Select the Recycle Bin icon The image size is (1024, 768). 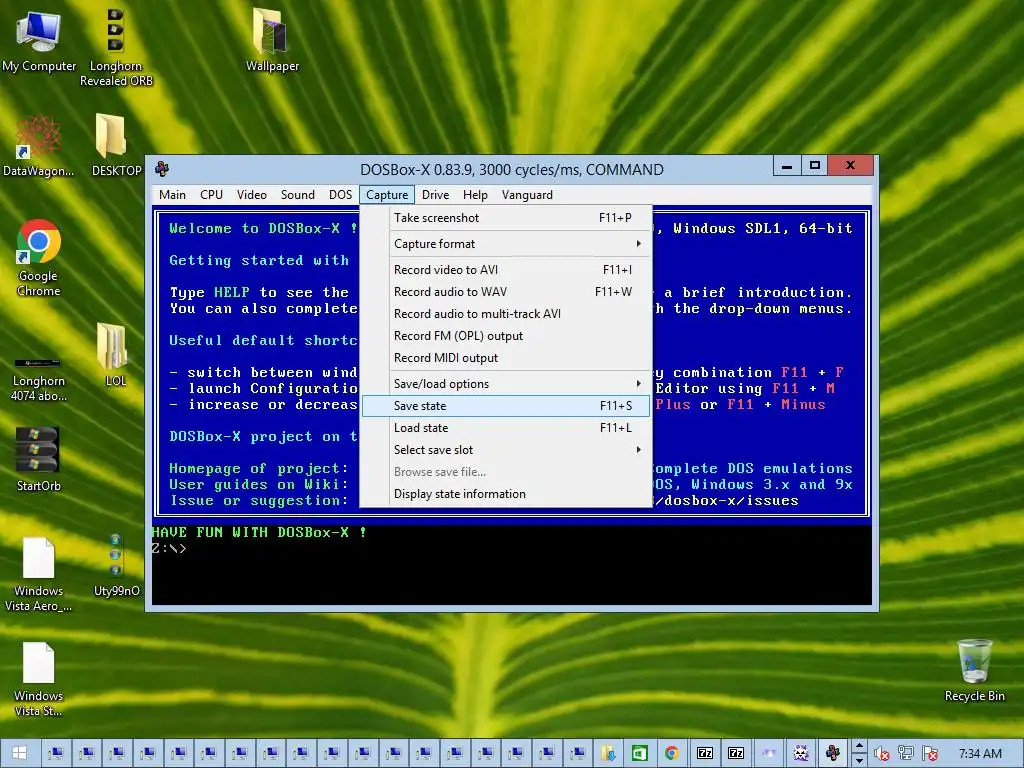click(x=974, y=670)
